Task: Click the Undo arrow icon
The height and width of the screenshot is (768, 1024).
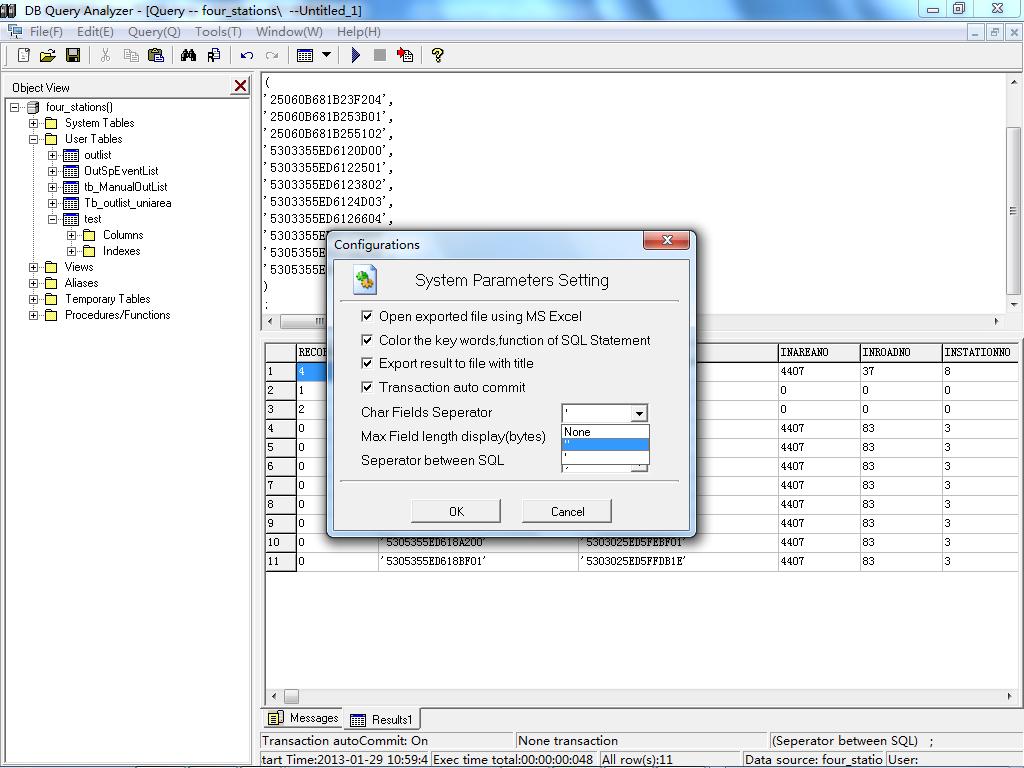Action: [246, 55]
